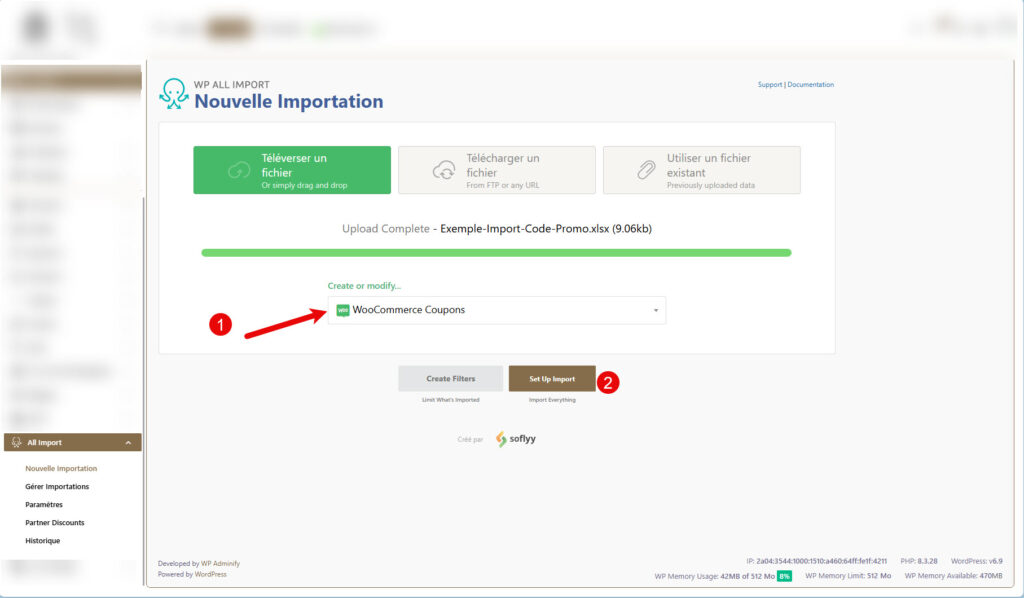Click the Create Filters button
Viewport: 1024px width, 598px height.
[x=450, y=379]
